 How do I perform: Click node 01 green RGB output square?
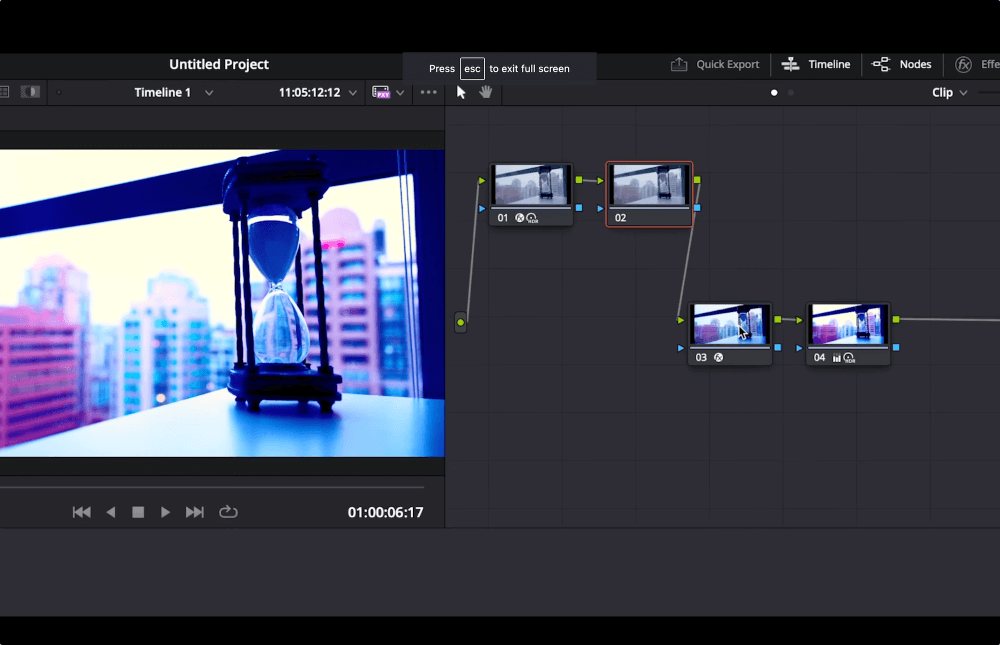click(579, 180)
